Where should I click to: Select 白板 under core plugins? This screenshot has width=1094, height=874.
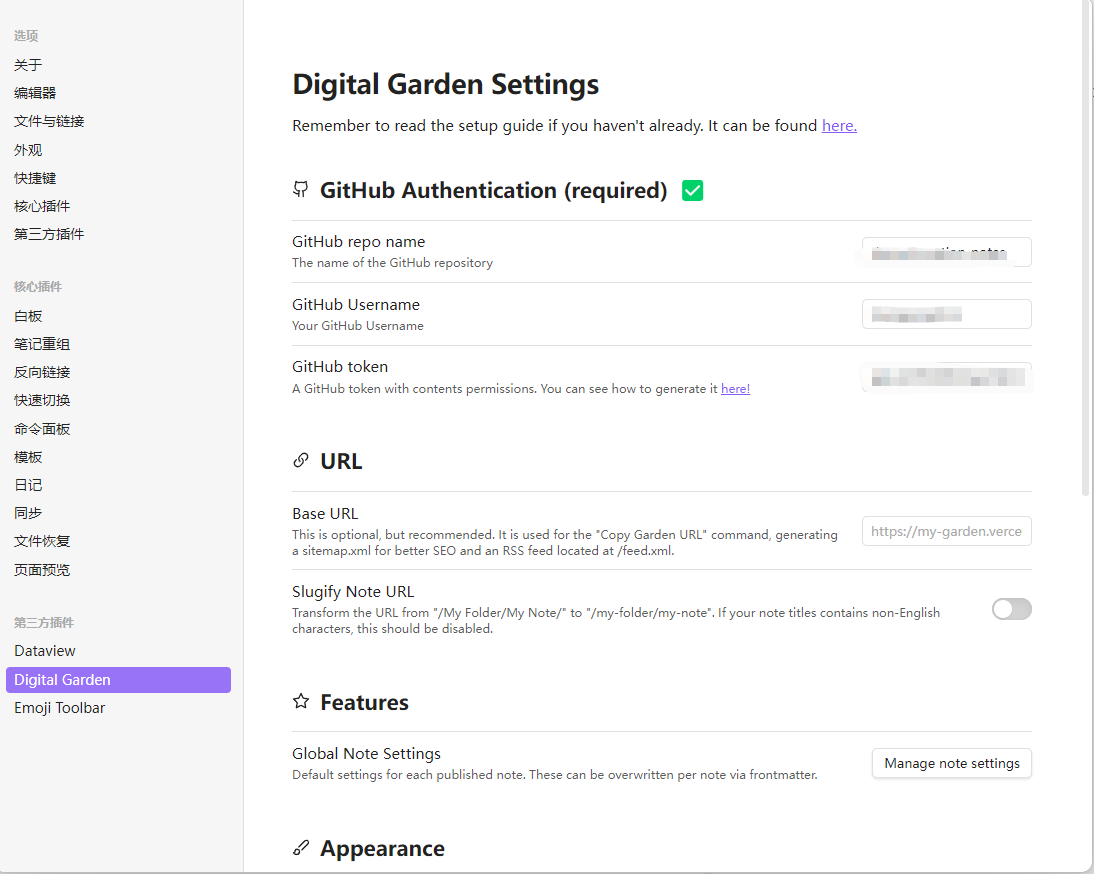27,315
